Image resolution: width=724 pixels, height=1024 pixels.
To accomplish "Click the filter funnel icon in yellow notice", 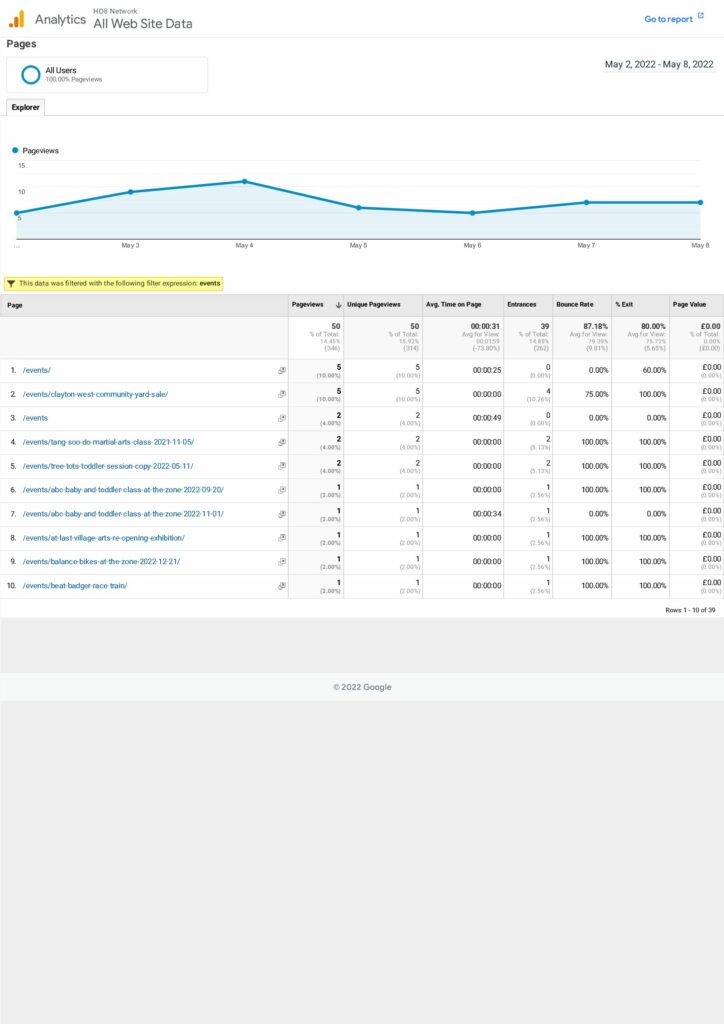I will (11, 283).
